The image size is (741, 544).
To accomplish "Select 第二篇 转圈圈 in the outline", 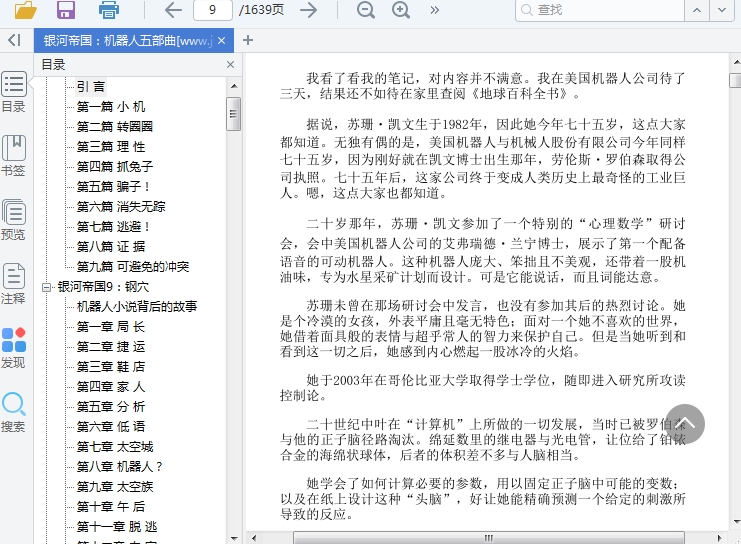I will (115, 127).
